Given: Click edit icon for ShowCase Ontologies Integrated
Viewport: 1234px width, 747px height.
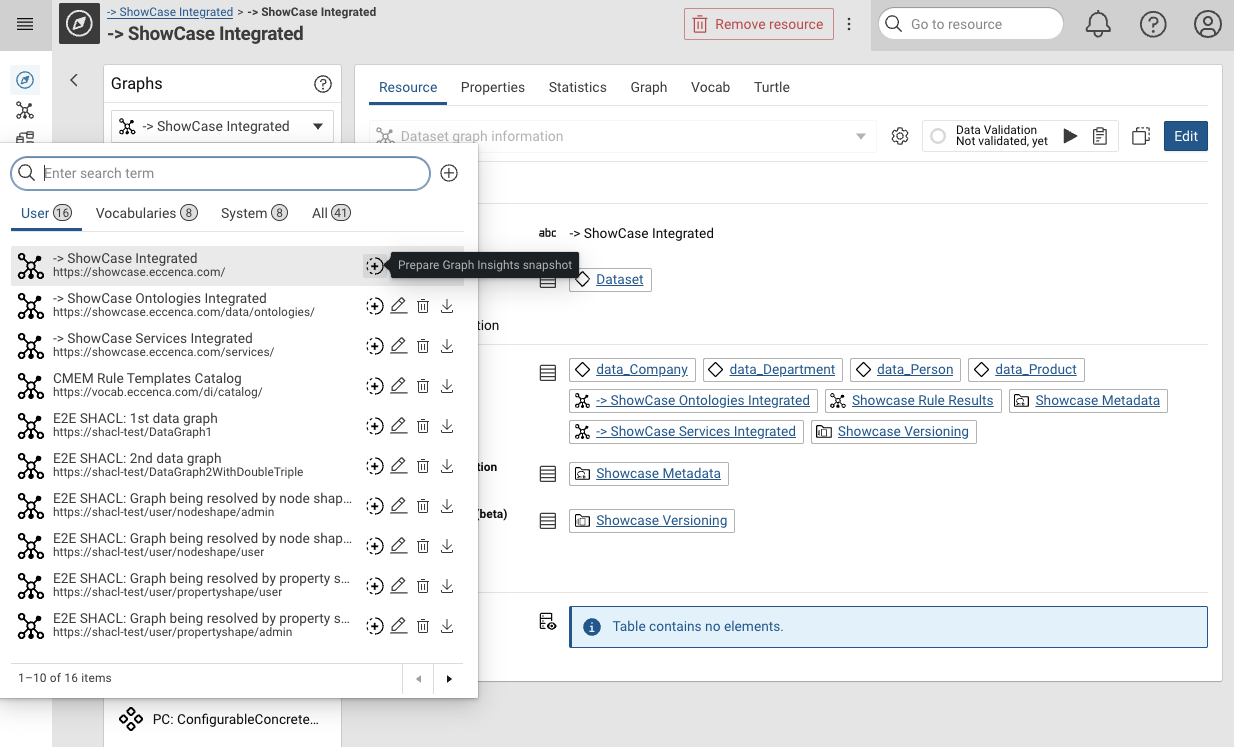Looking at the screenshot, I should click(x=398, y=306).
